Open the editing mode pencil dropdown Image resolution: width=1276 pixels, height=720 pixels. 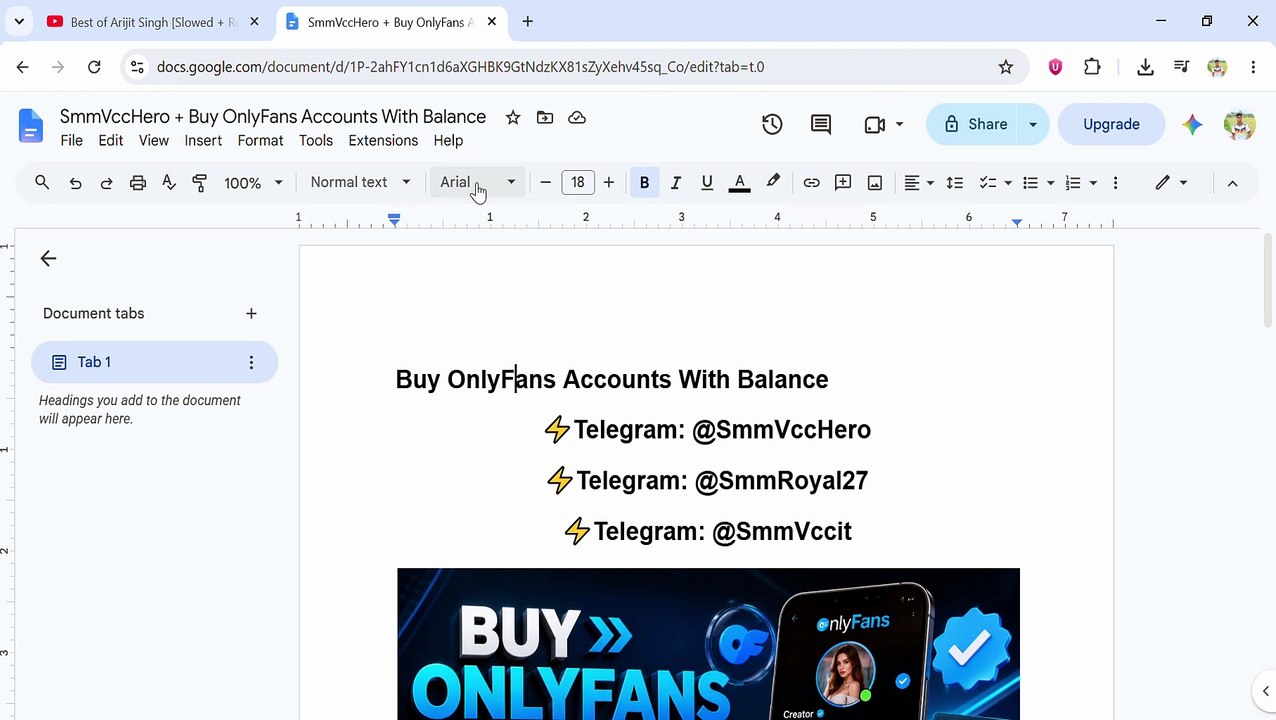click(x=1171, y=182)
